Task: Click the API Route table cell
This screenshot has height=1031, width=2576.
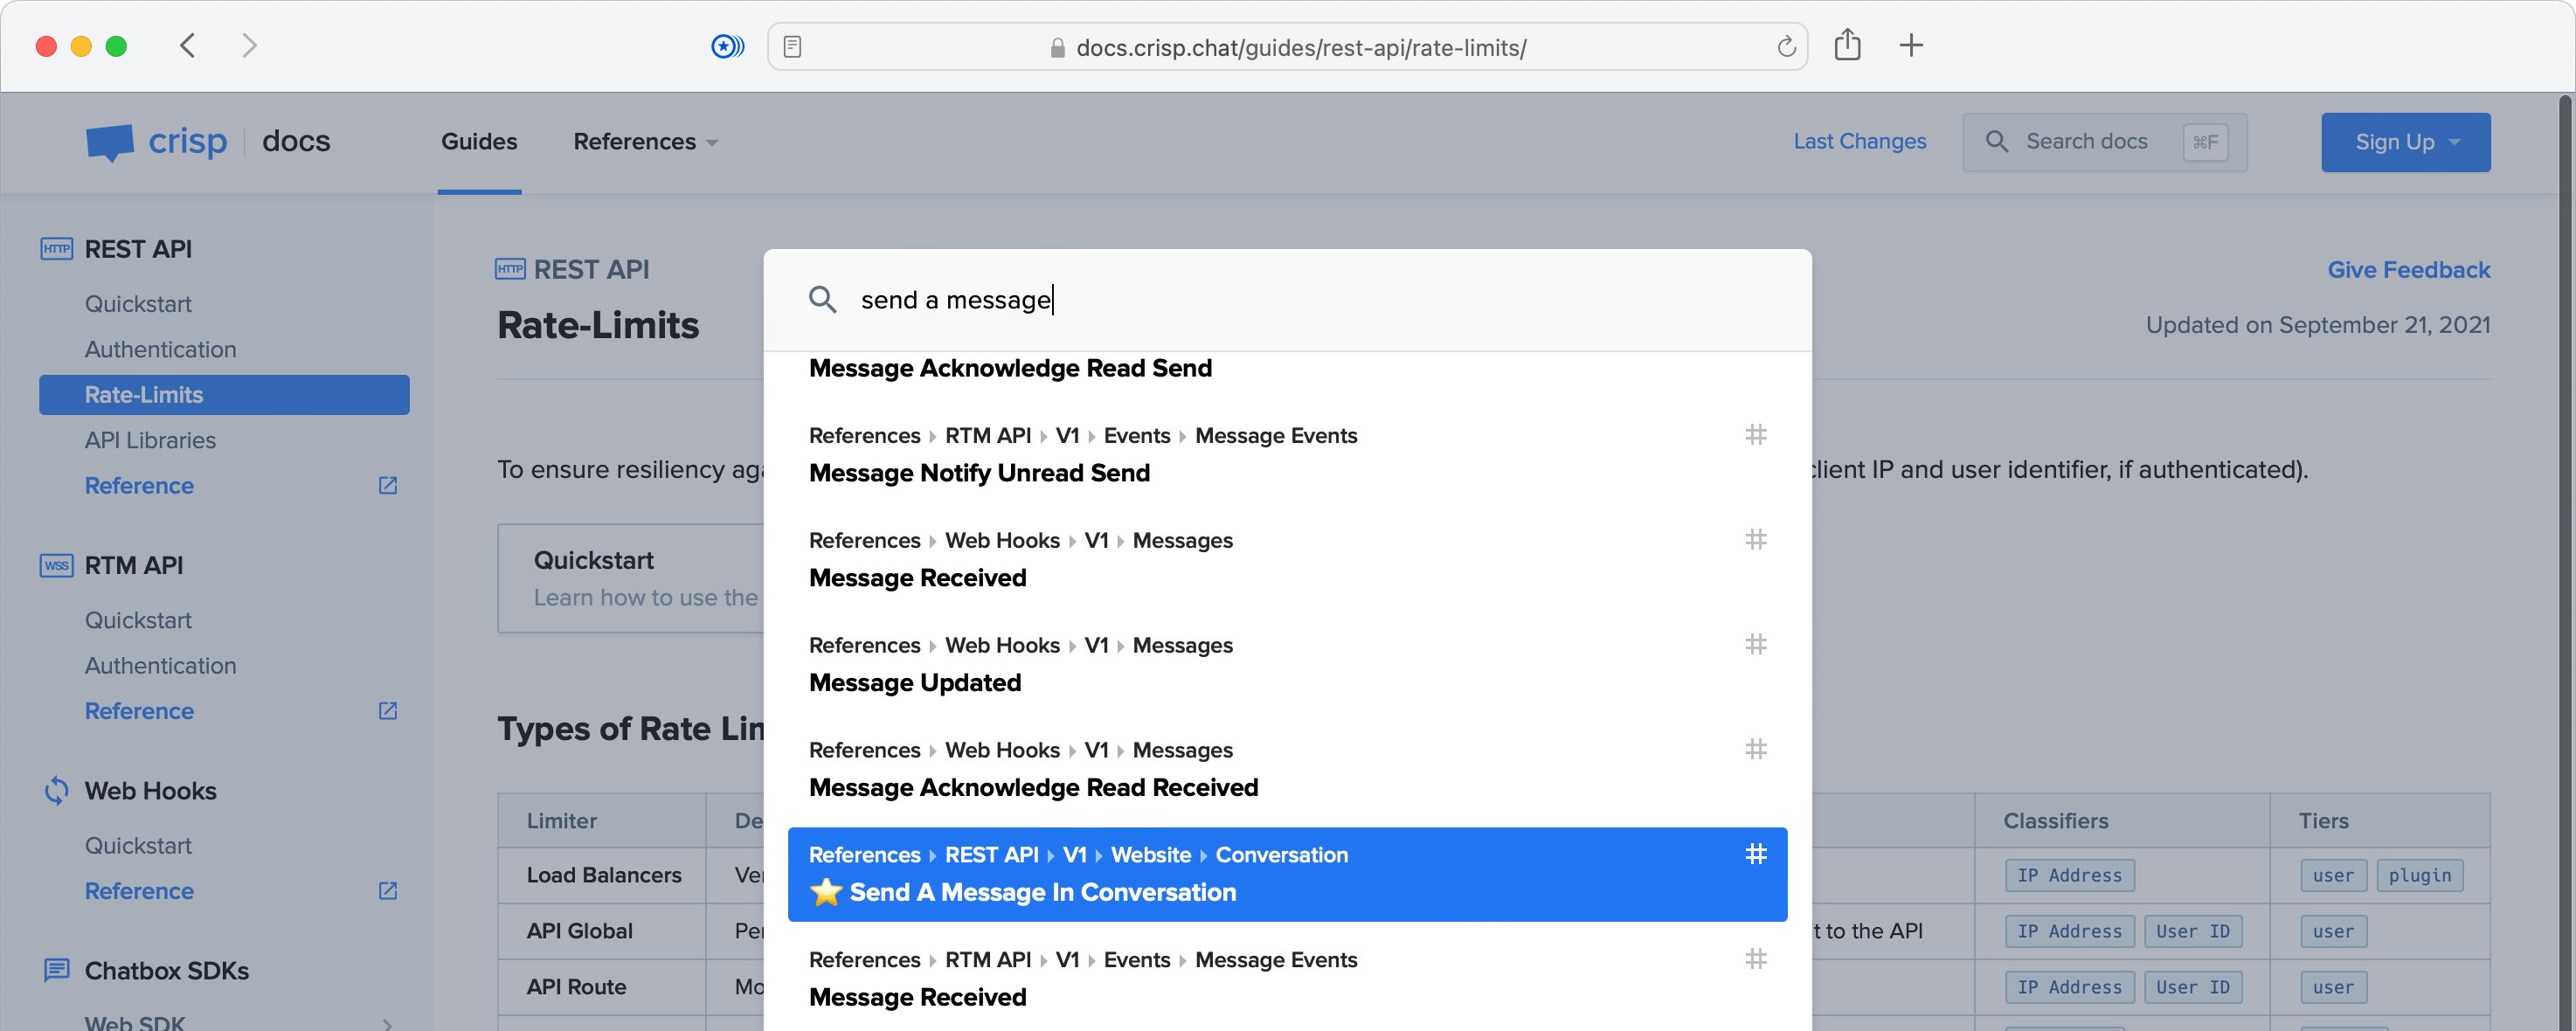Action: (x=603, y=987)
